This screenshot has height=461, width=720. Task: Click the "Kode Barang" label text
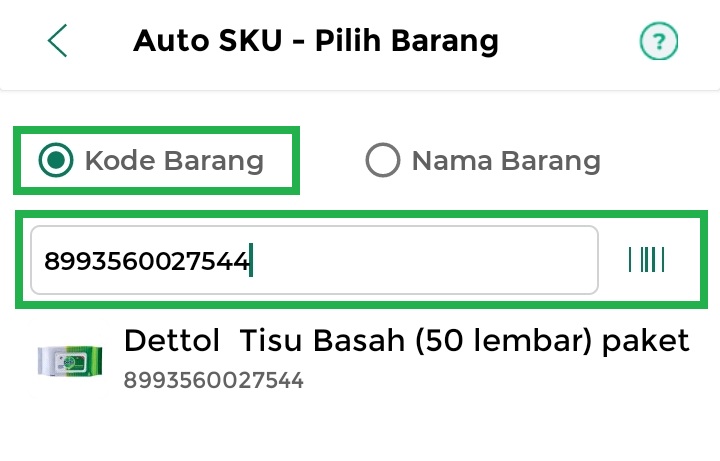[x=174, y=160]
